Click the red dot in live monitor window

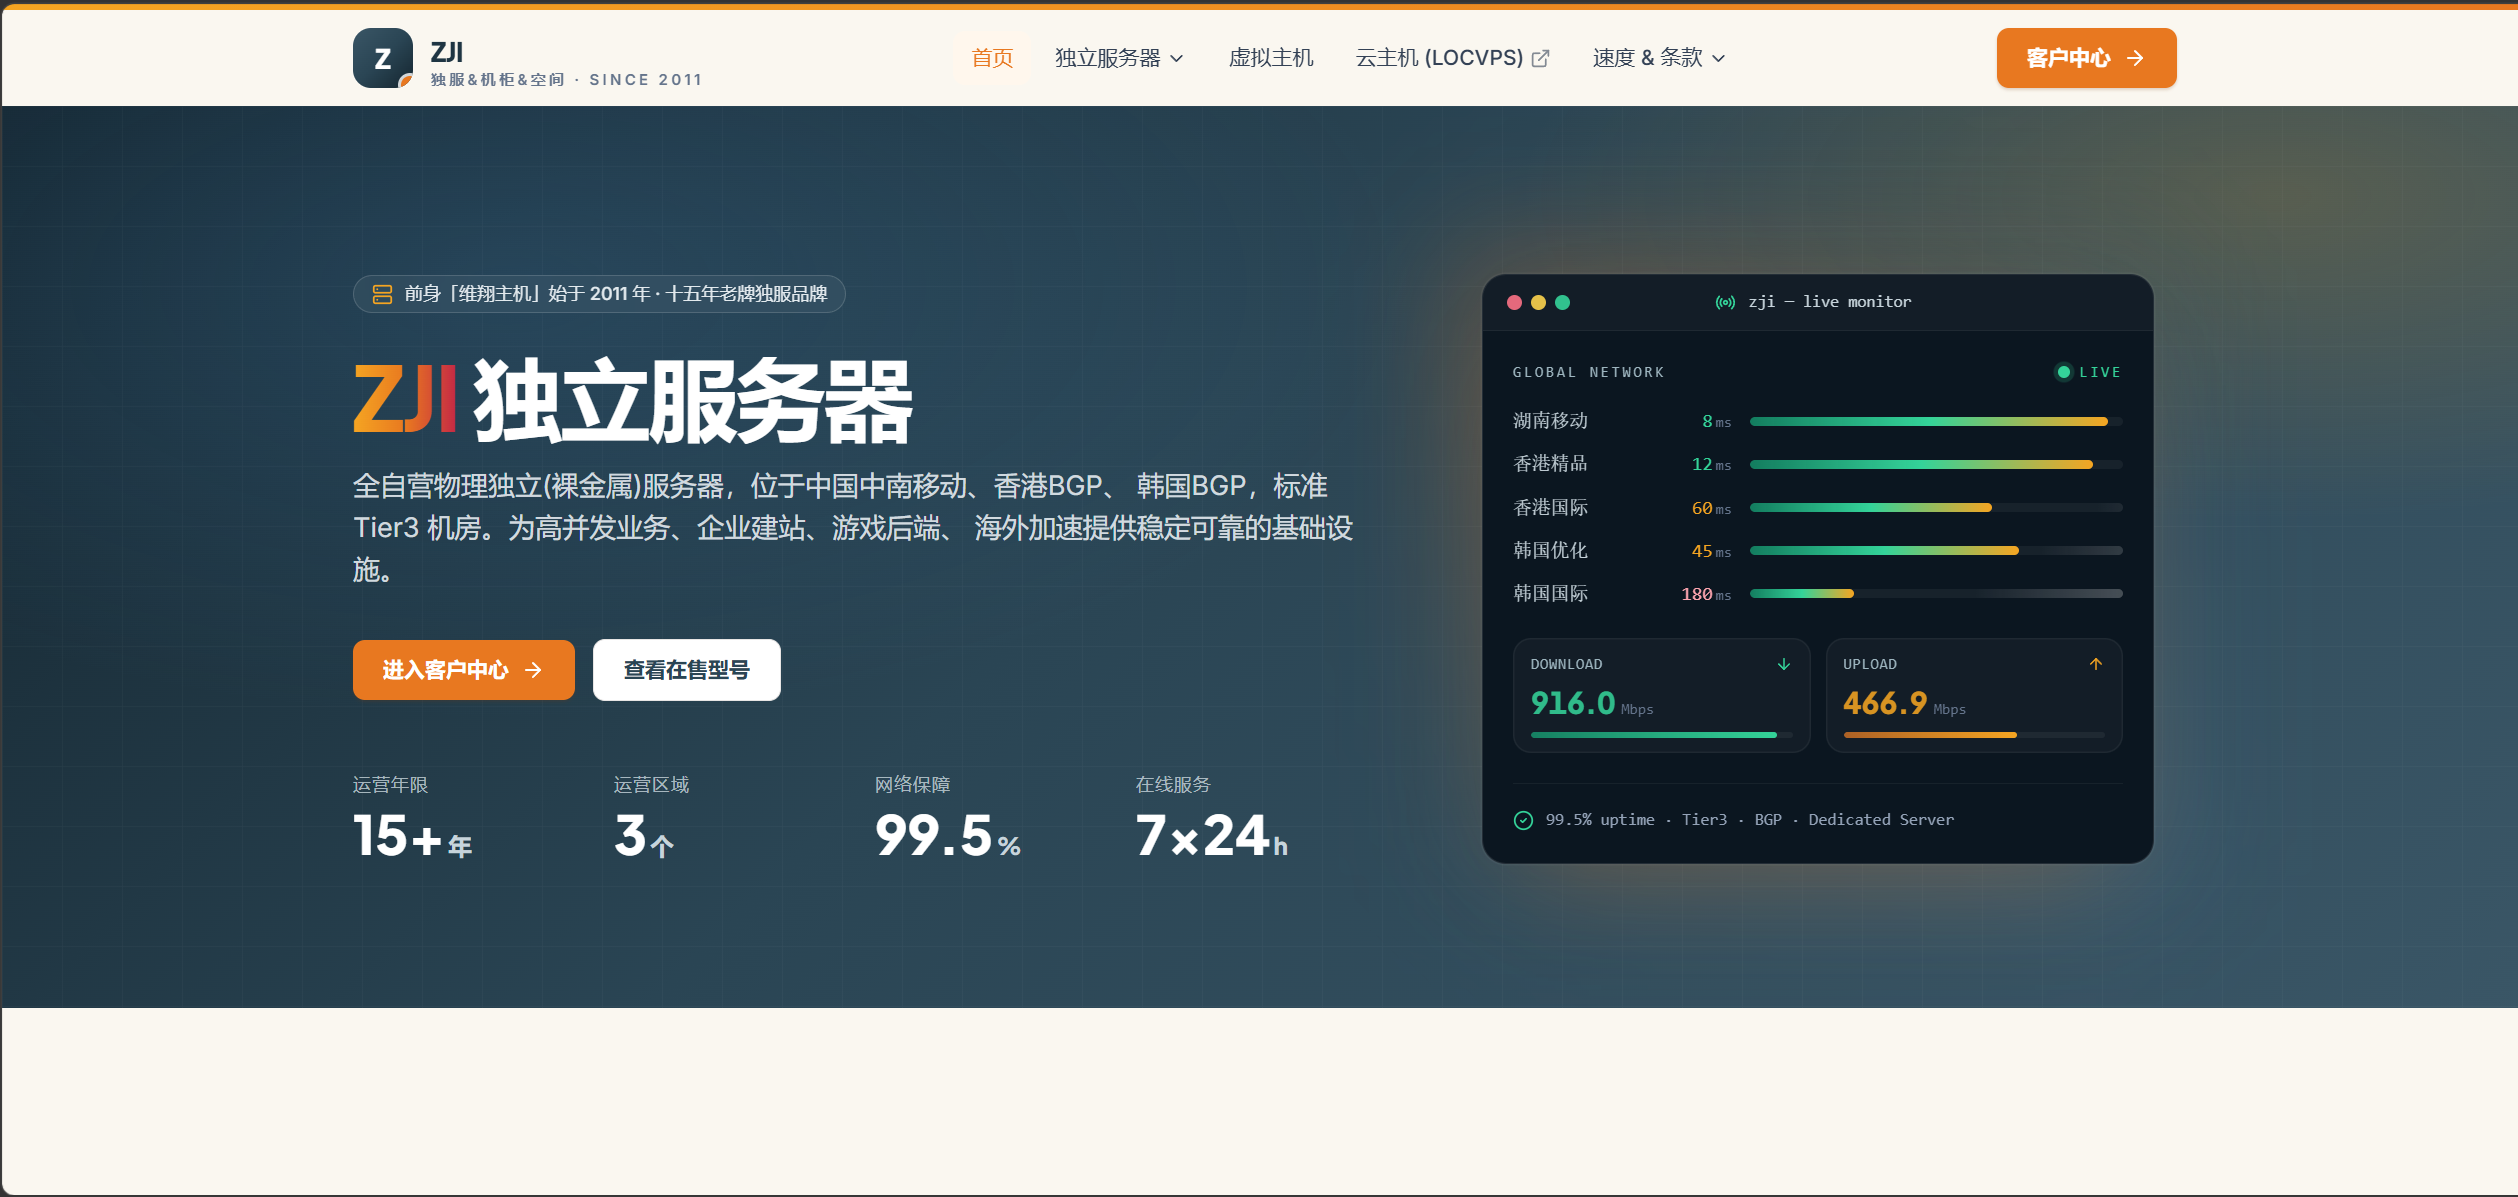(1514, 302)
